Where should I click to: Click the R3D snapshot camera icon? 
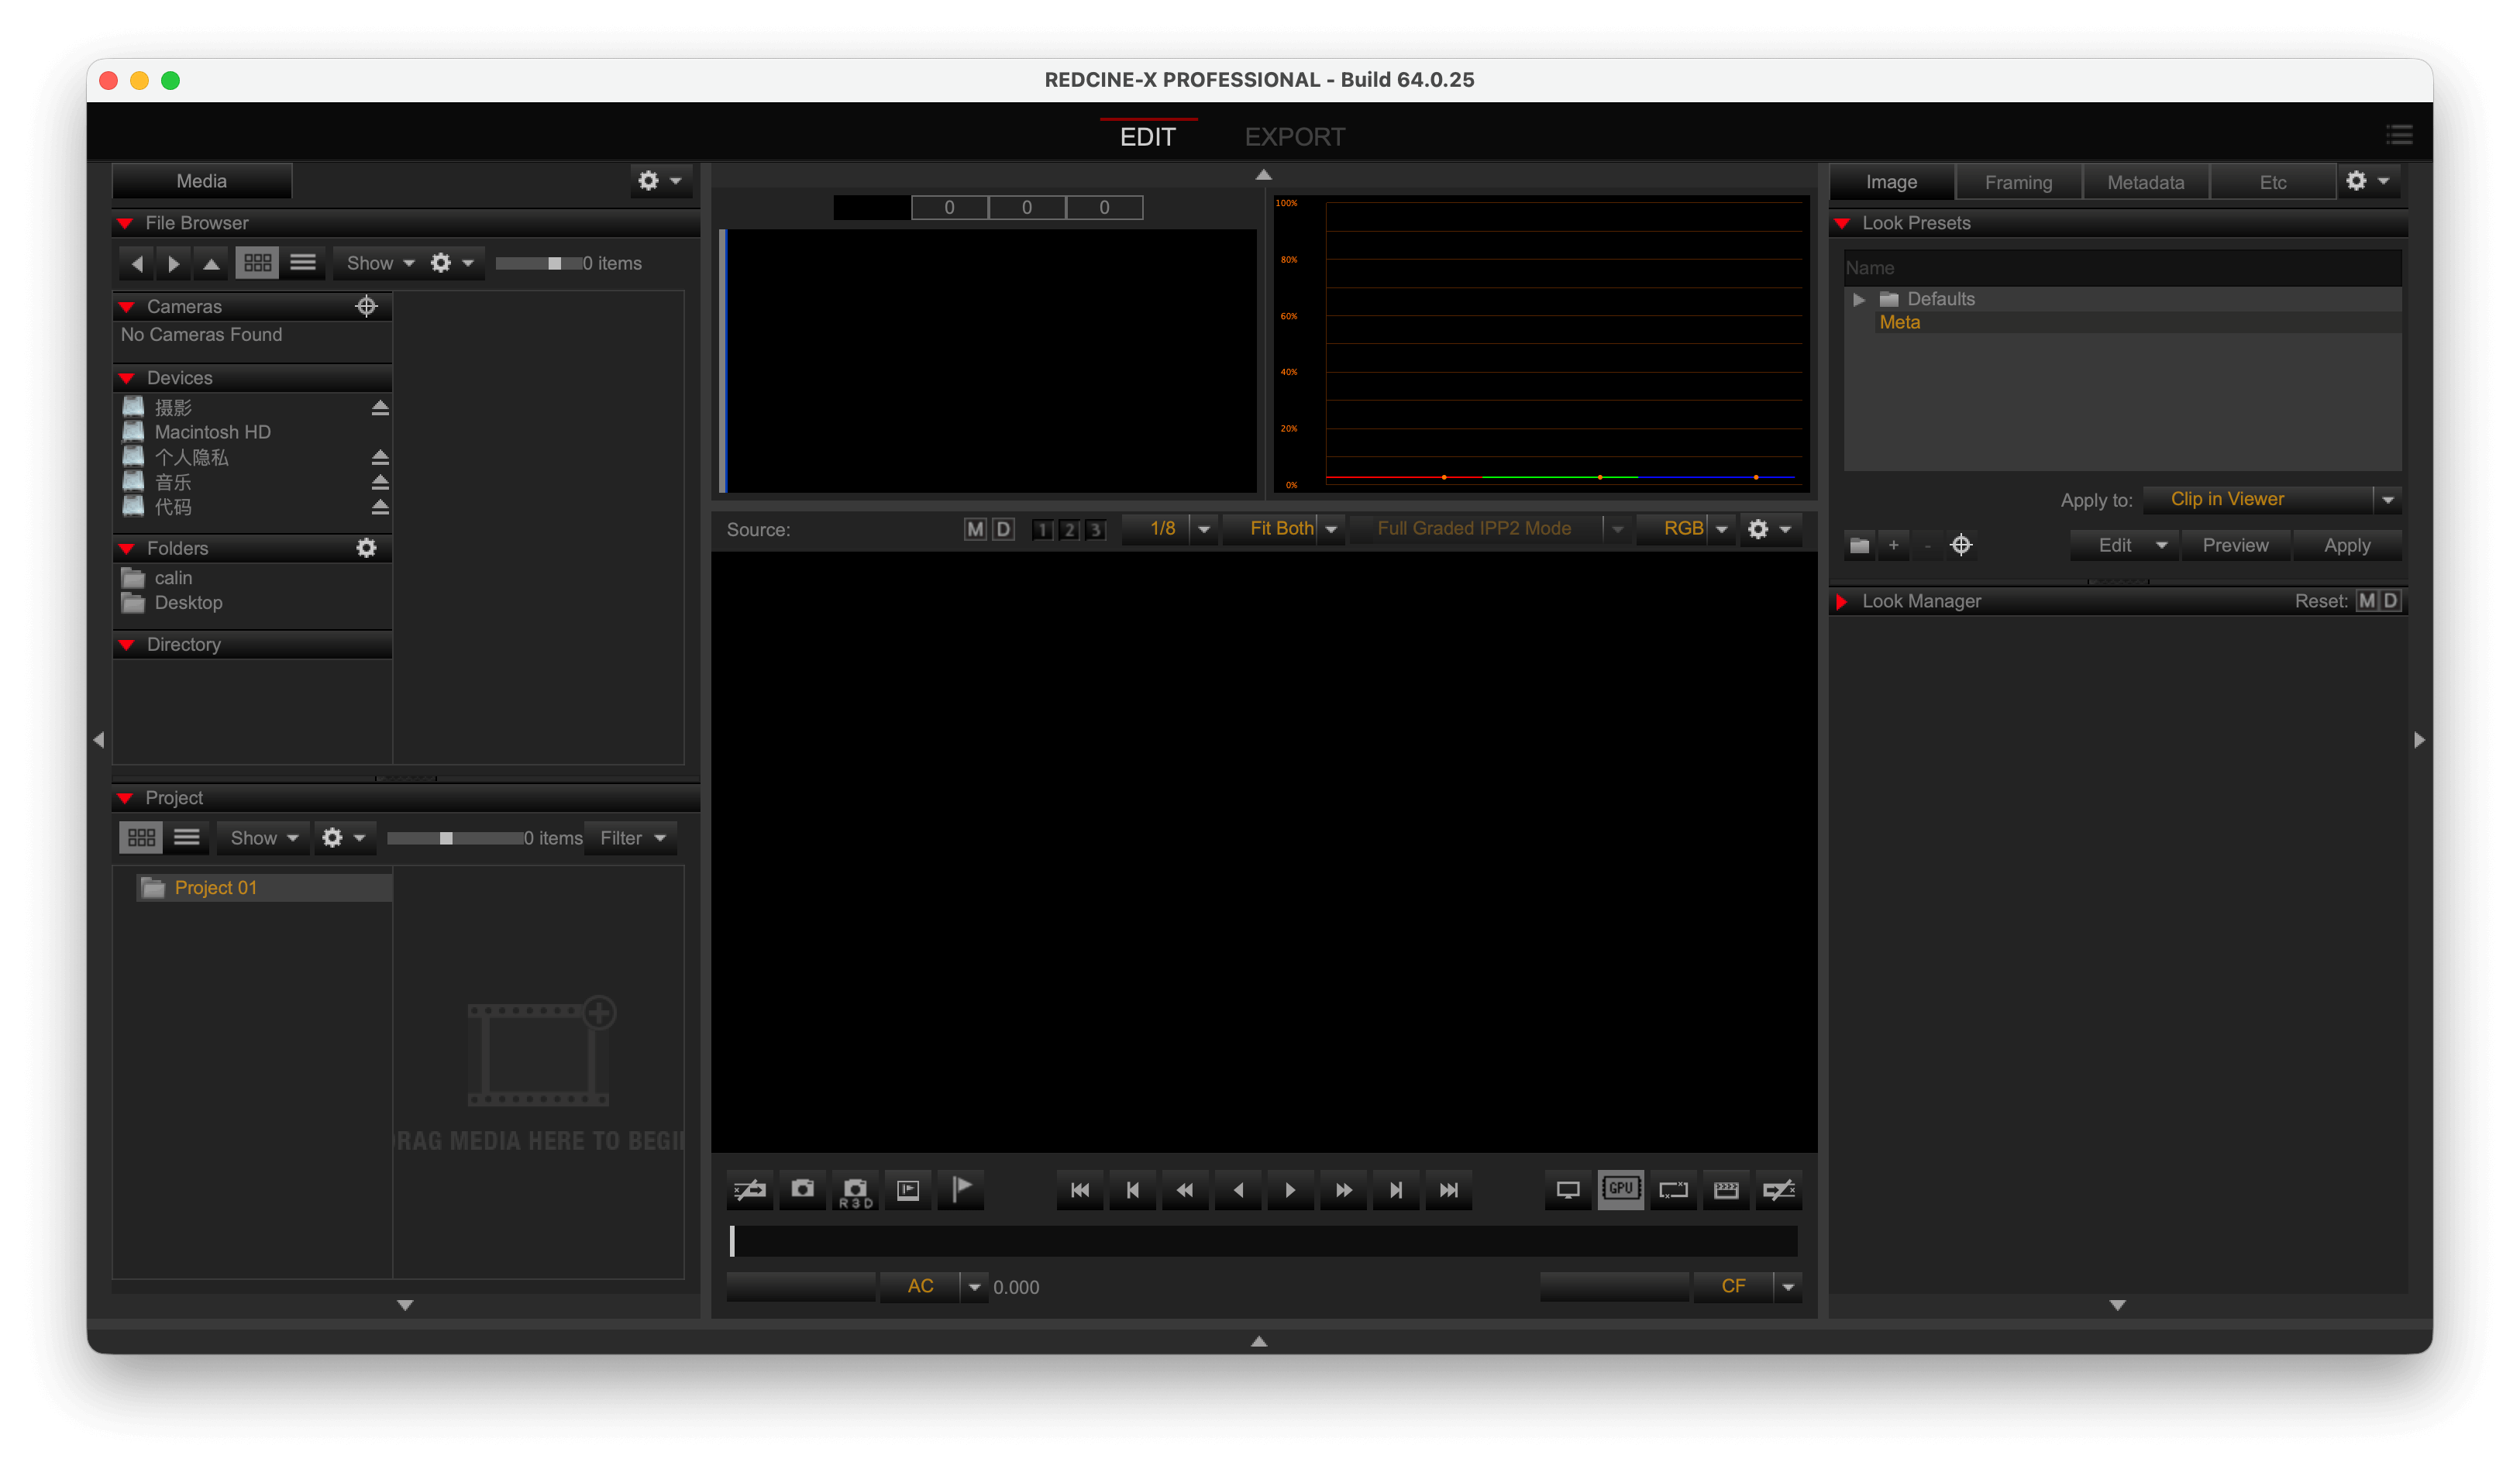coord(855,1190)
